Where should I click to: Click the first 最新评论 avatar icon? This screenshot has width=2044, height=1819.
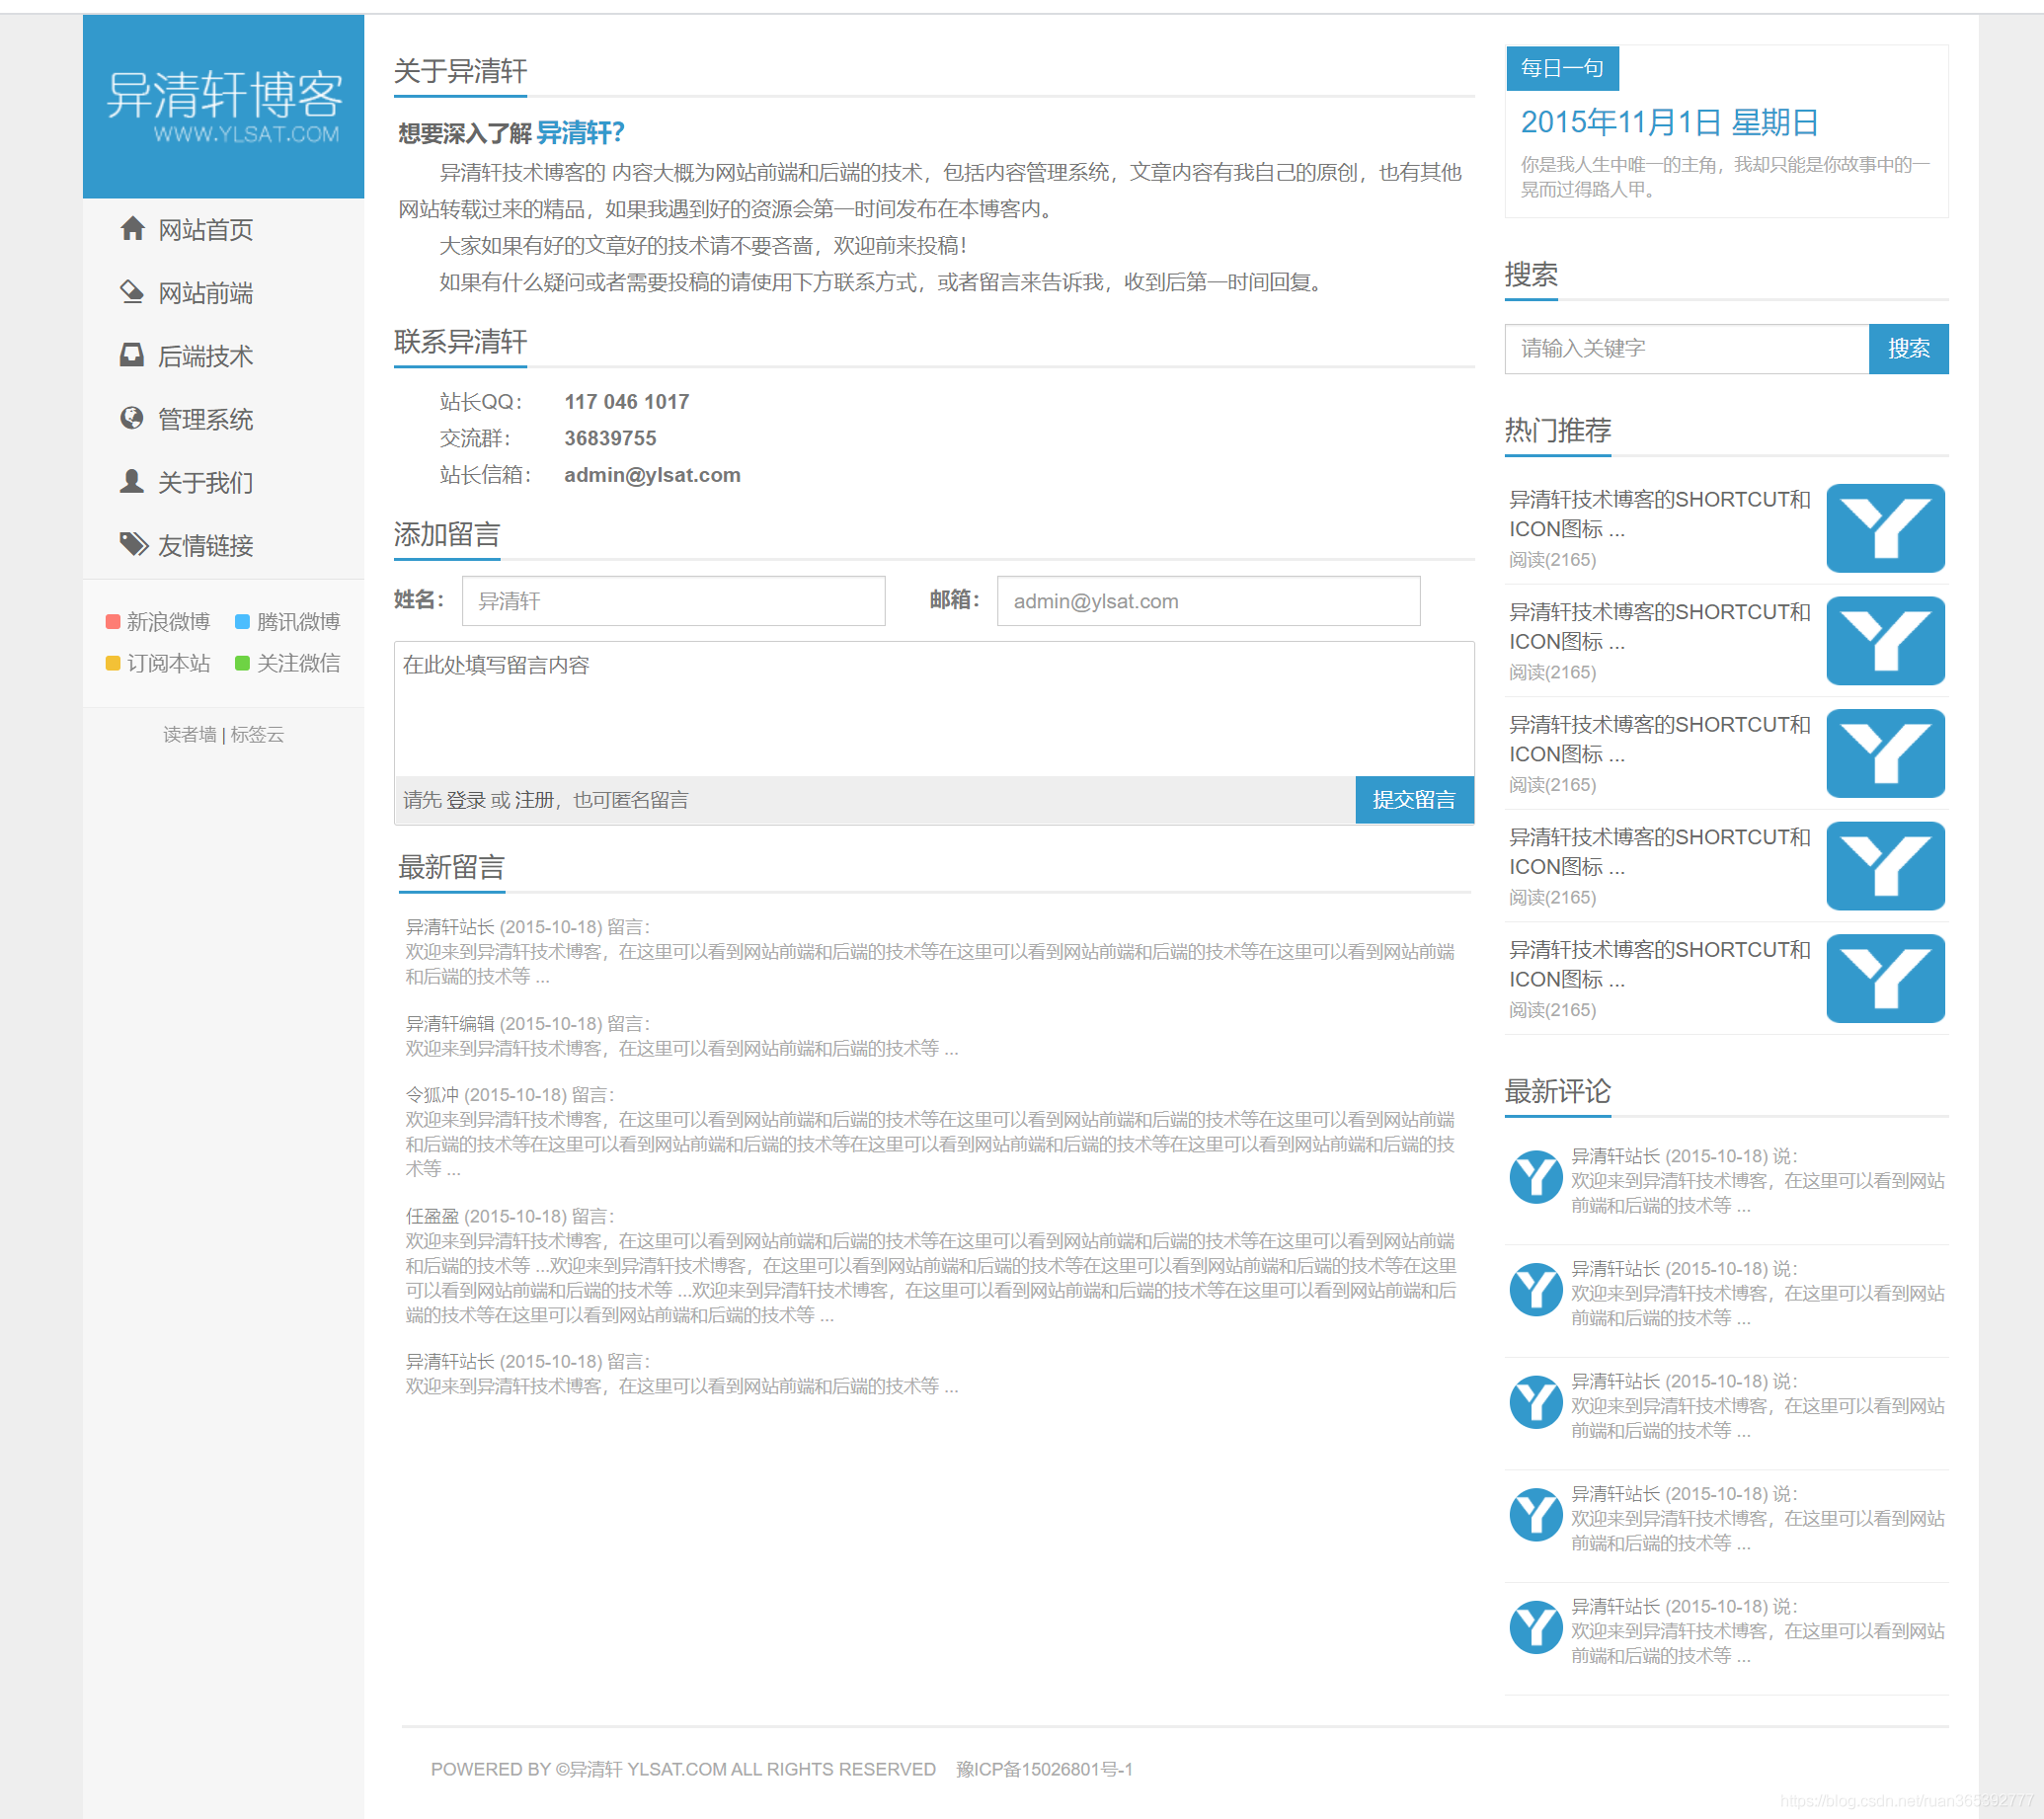pyautogui.click(x=1536, y=1177)
